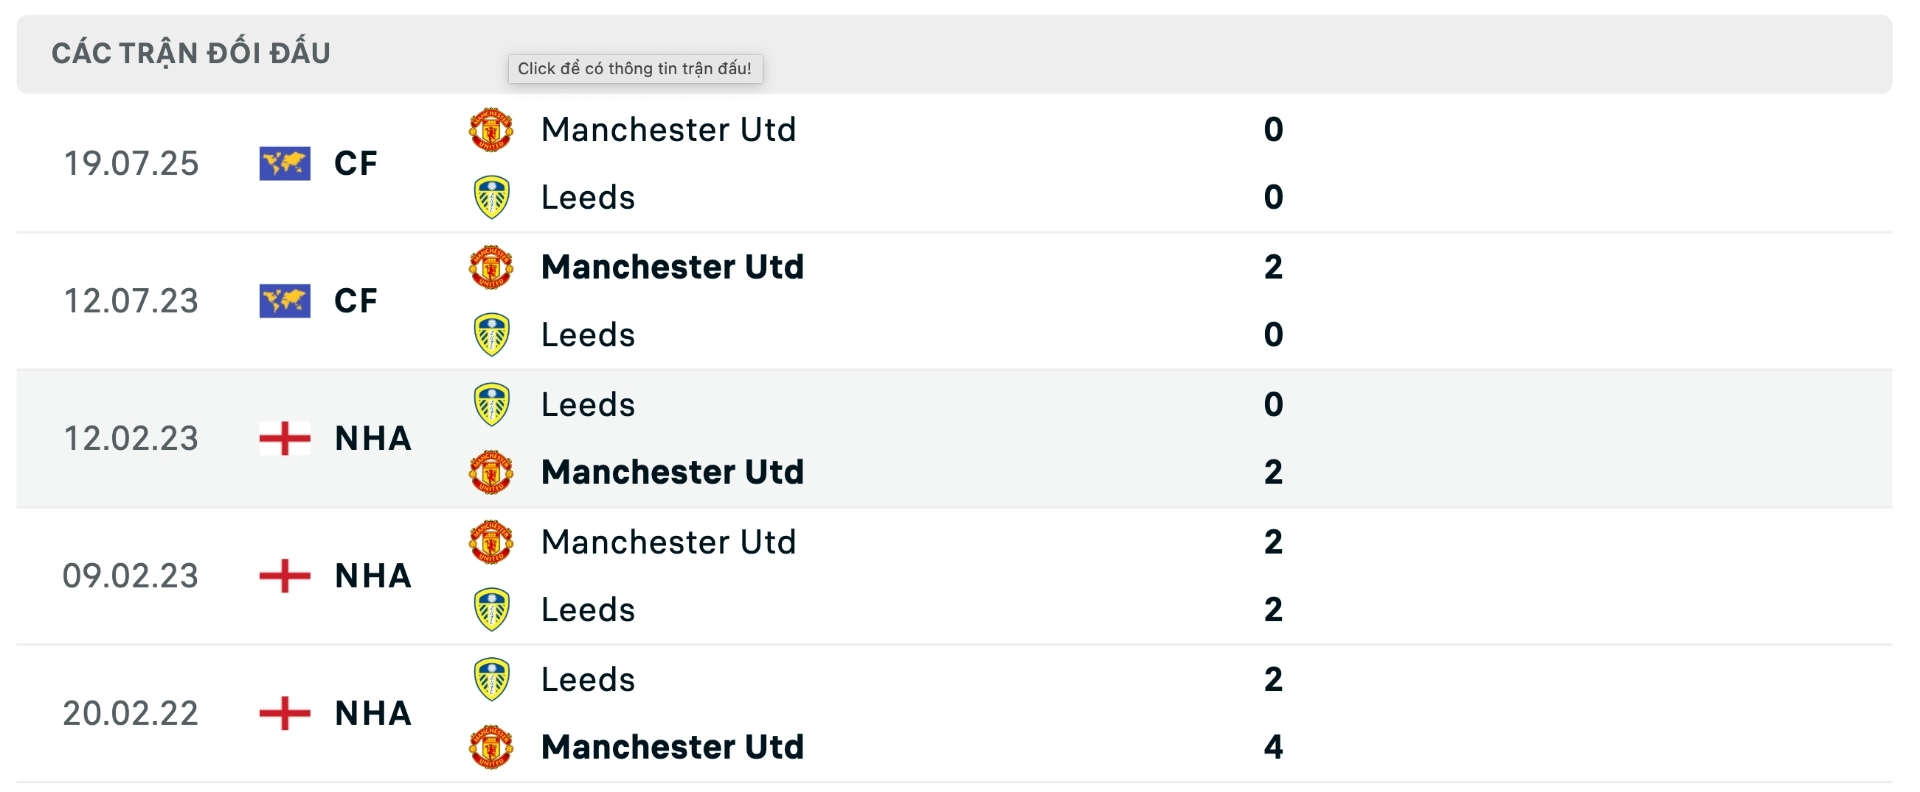The image size is (1920, 792).
Task: Open match details via the tooltip prompt
Action: (636, 69)
